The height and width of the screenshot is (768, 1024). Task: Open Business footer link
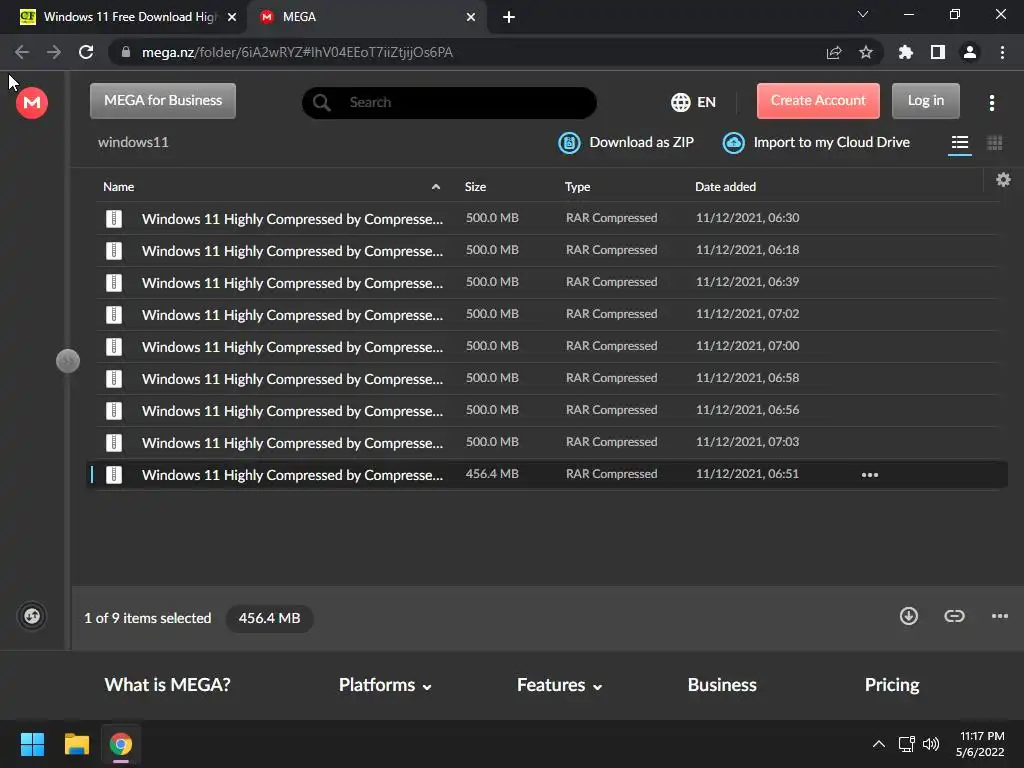coord(722,685)
